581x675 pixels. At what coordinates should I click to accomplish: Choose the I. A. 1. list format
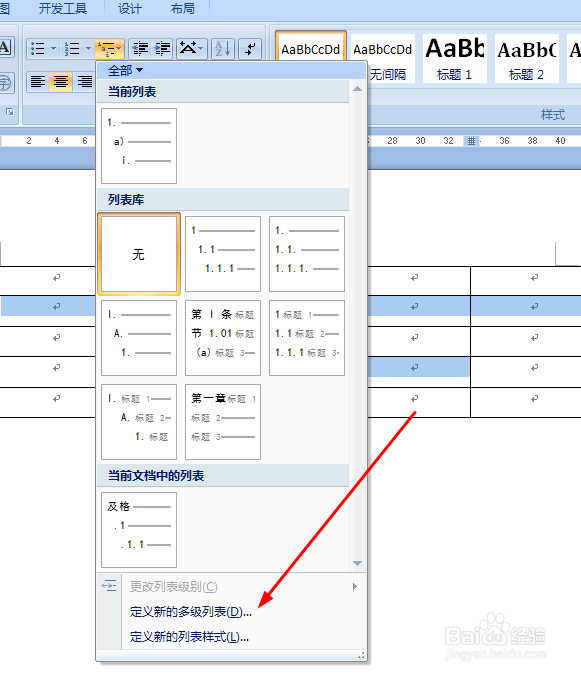[139, 338]
